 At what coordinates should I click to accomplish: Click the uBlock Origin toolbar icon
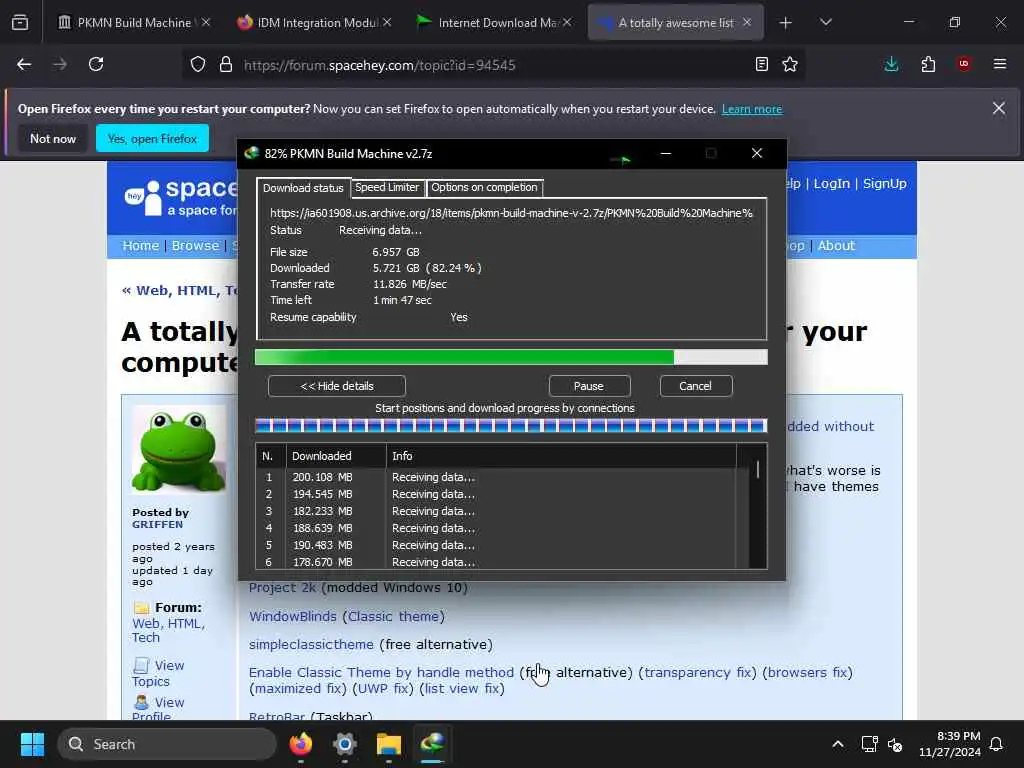click(x=964, y=64)
